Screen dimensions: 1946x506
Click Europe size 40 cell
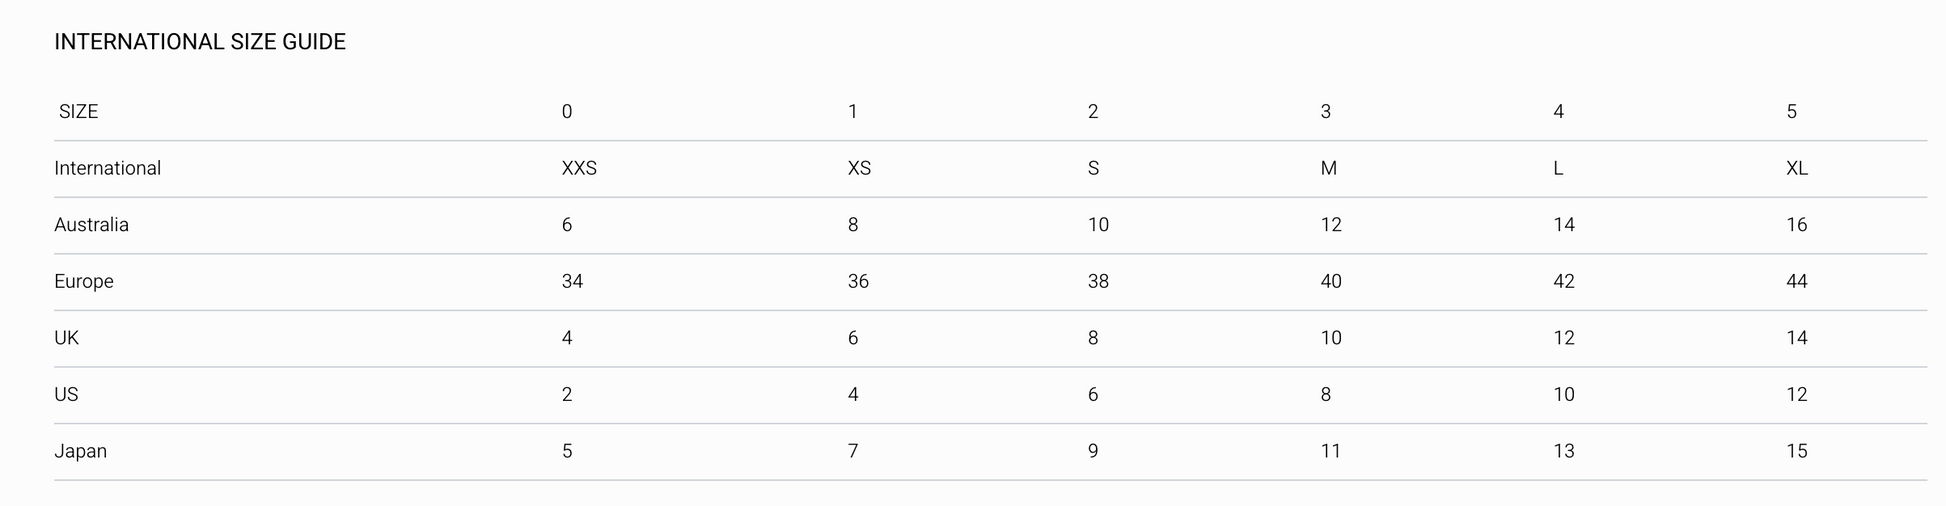1331,282
